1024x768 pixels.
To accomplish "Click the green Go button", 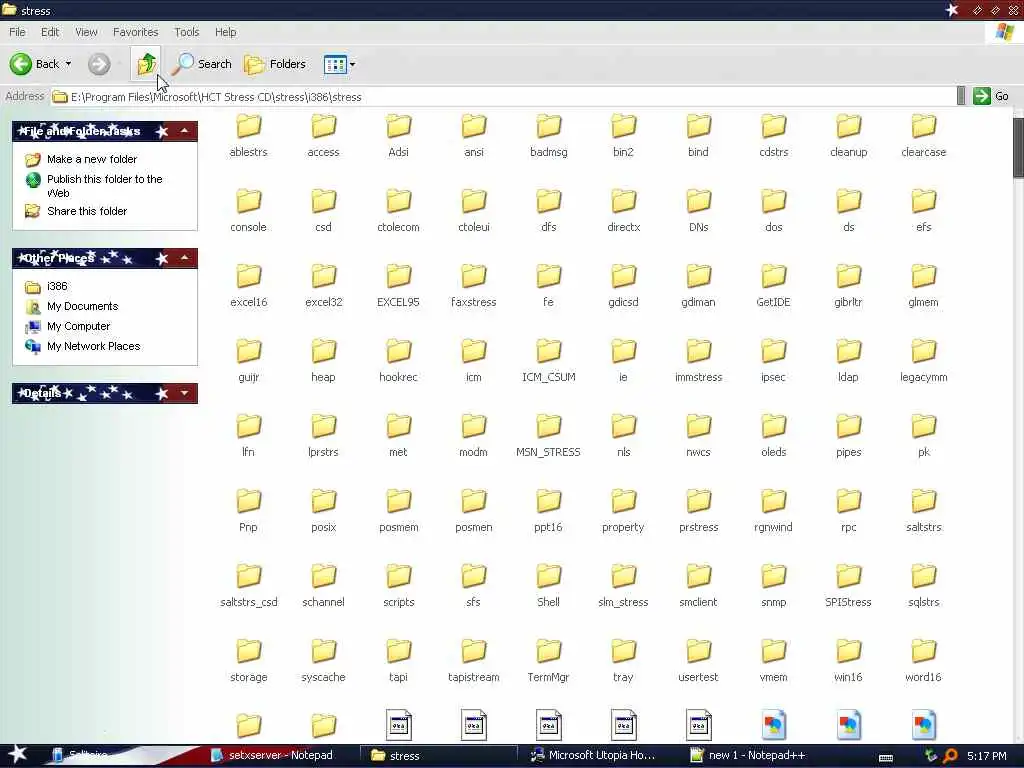I will point(991,97).
